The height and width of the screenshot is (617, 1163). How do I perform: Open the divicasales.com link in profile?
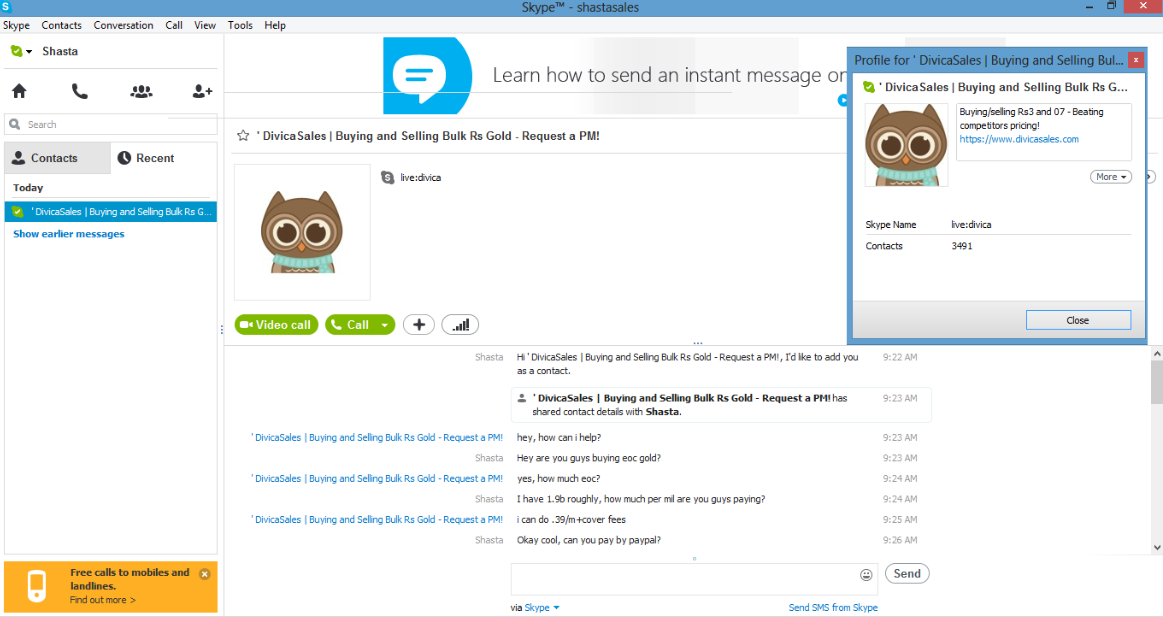click(1019, 139)
